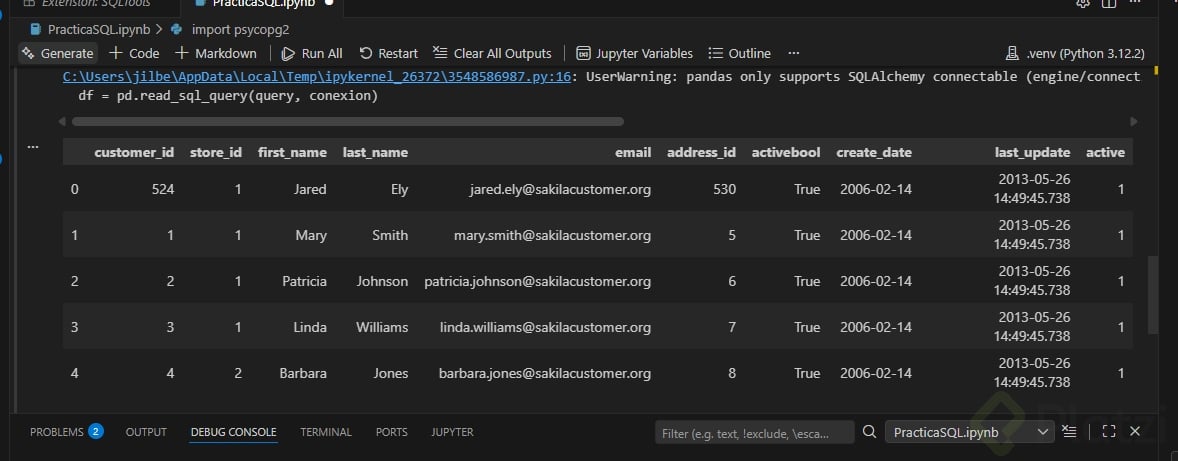The image size is (1178, 461).
Task: Select the .venv (Python 3.12.2) kernel
Action: 1075,53
